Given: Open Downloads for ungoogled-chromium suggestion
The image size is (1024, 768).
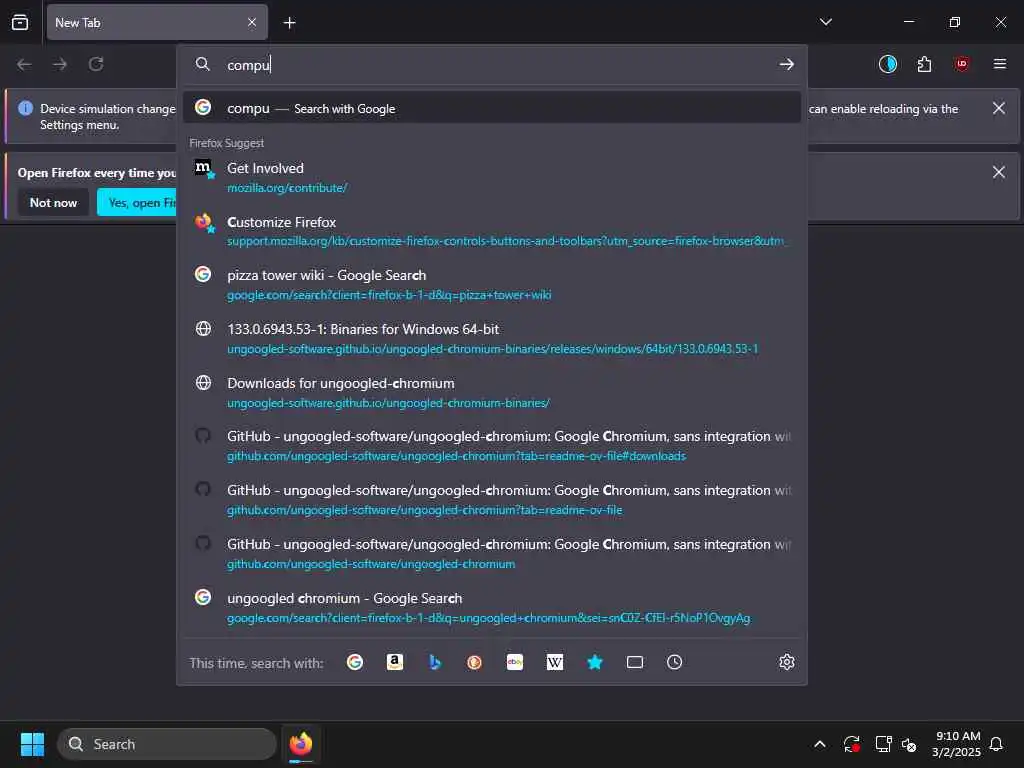Looking at the screenshot, I should (492, 392).
